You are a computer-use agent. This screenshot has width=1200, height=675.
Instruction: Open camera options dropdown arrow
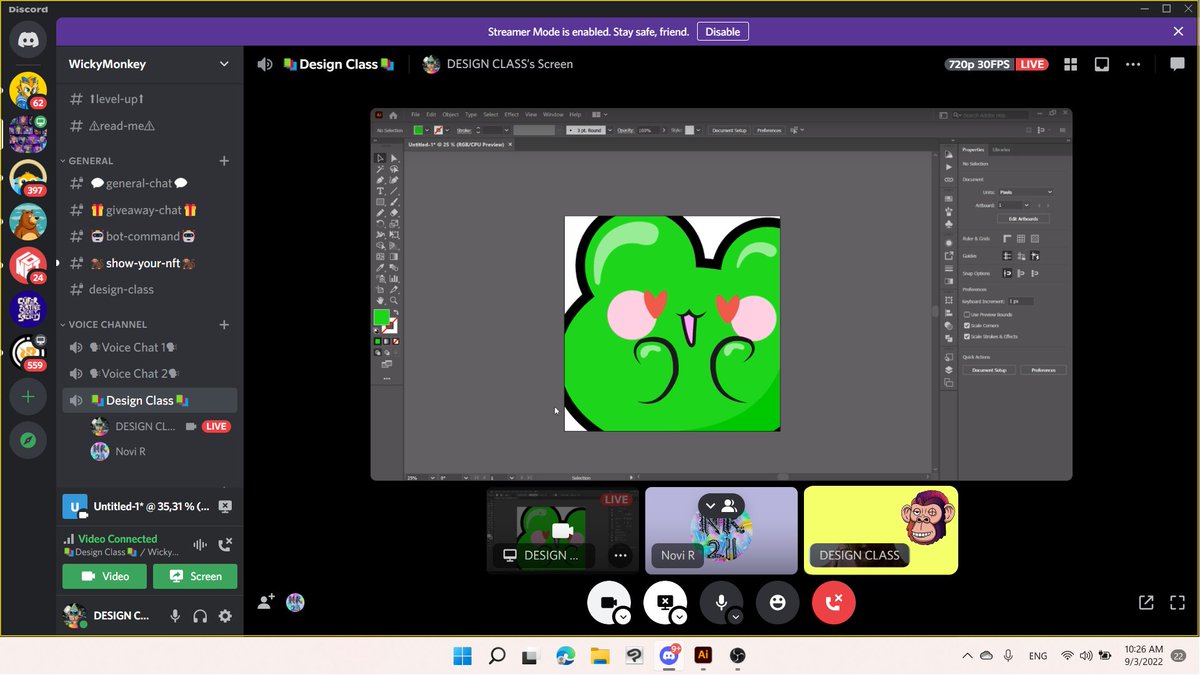pyautogui.click(x=623, y=617)
